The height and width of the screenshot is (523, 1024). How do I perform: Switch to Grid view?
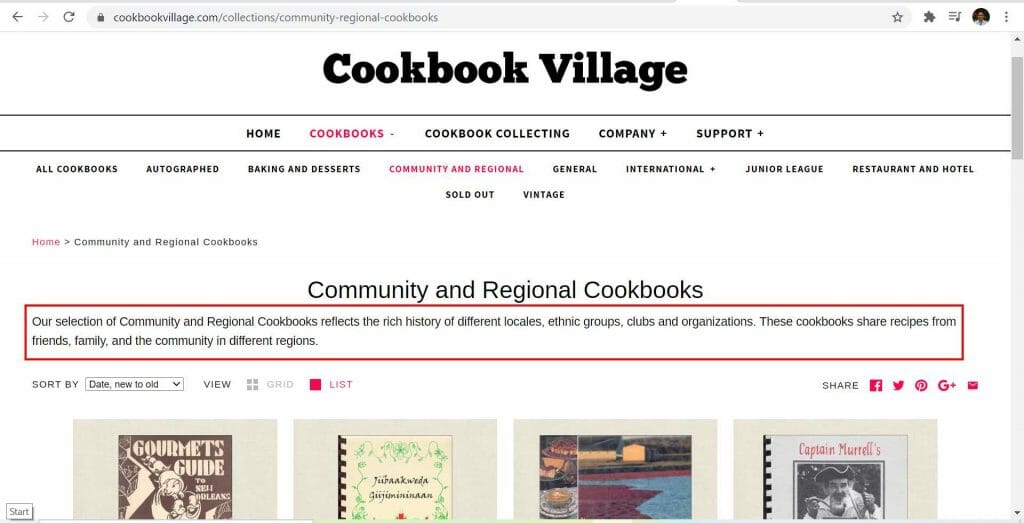click(x=270, y=385)
